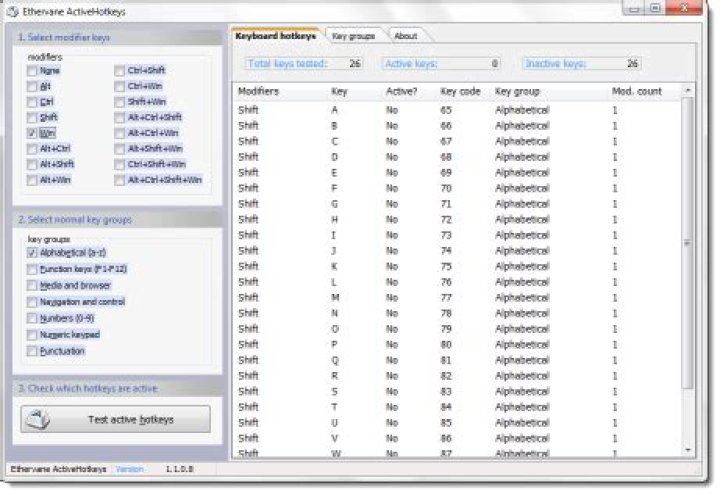Sort by Key group column header
Screen dimensions: 720x494
517,91
